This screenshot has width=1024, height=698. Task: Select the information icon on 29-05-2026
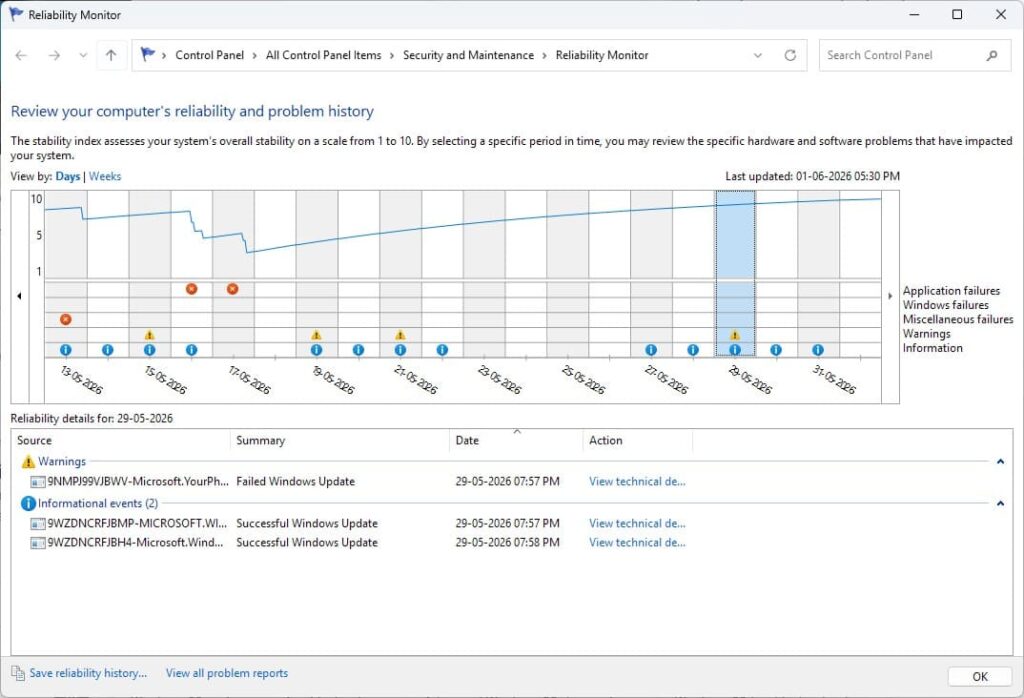[x=735, y=350]
